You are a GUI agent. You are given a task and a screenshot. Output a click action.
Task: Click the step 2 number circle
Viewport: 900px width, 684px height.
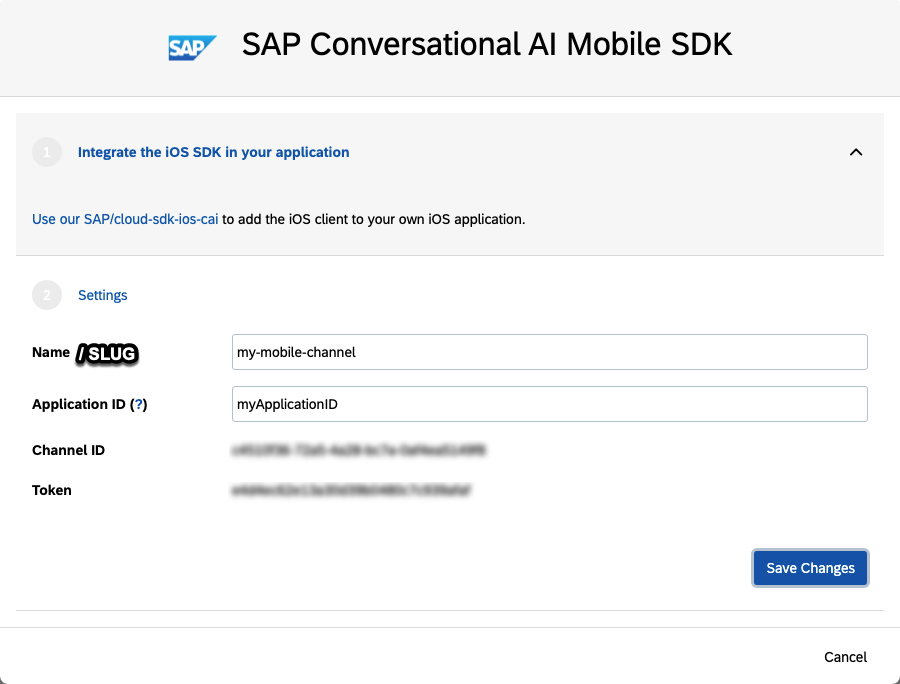pyautogui.click(x=47, y=295)
